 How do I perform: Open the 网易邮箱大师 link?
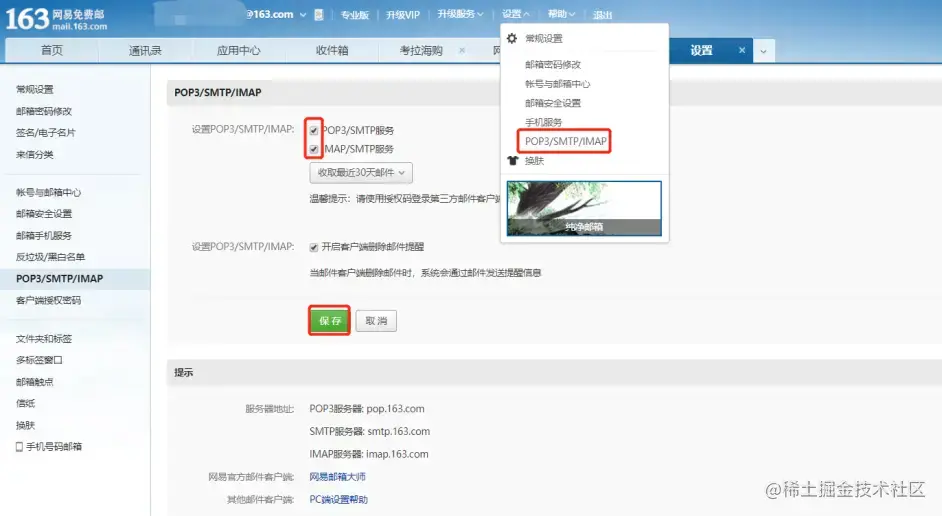click(x=337, y=477)
